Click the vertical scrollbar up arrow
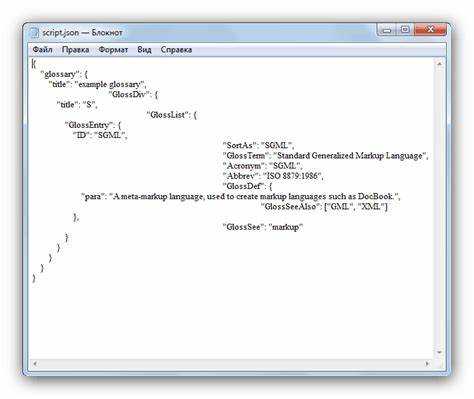This screenshot has height=399, width=474. click(439, 63)
